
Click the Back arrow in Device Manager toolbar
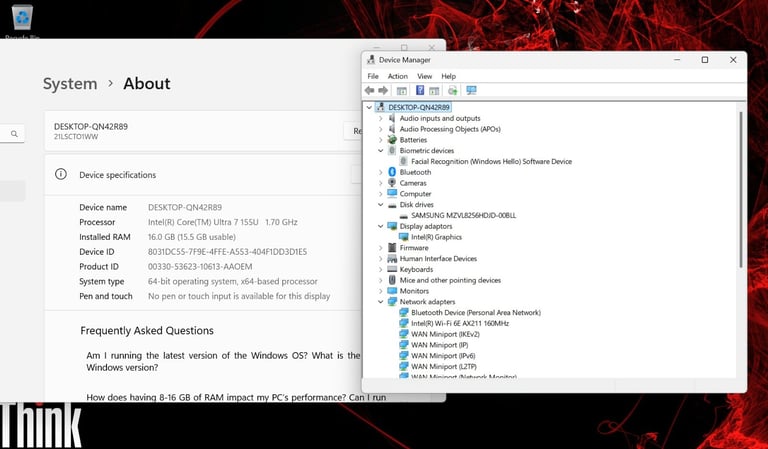370,91
